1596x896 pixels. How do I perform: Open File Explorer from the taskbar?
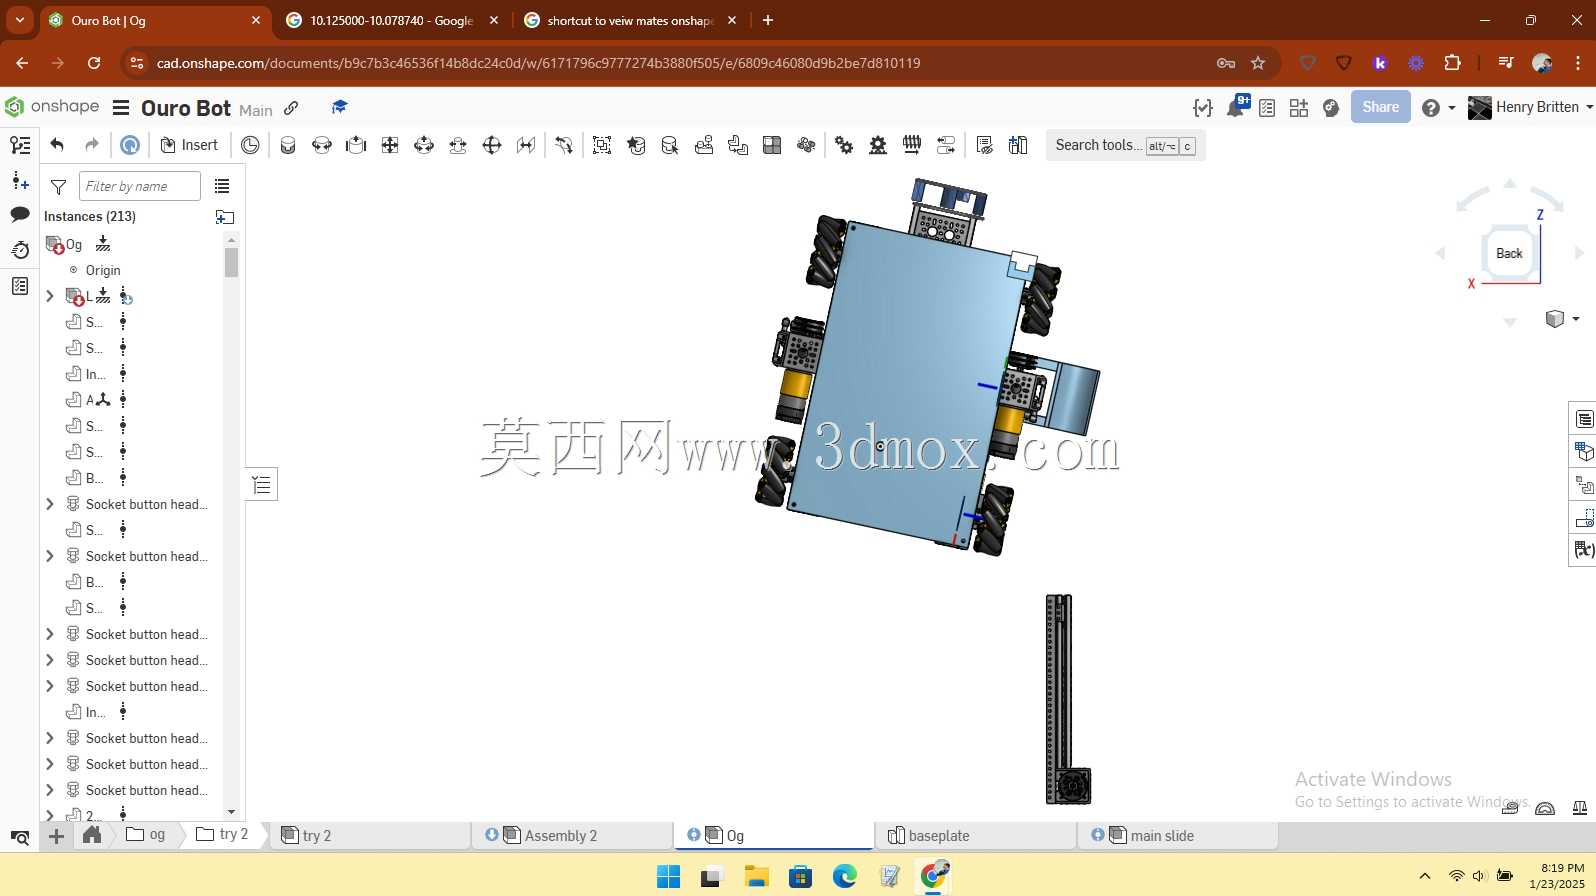pos(756,877)
